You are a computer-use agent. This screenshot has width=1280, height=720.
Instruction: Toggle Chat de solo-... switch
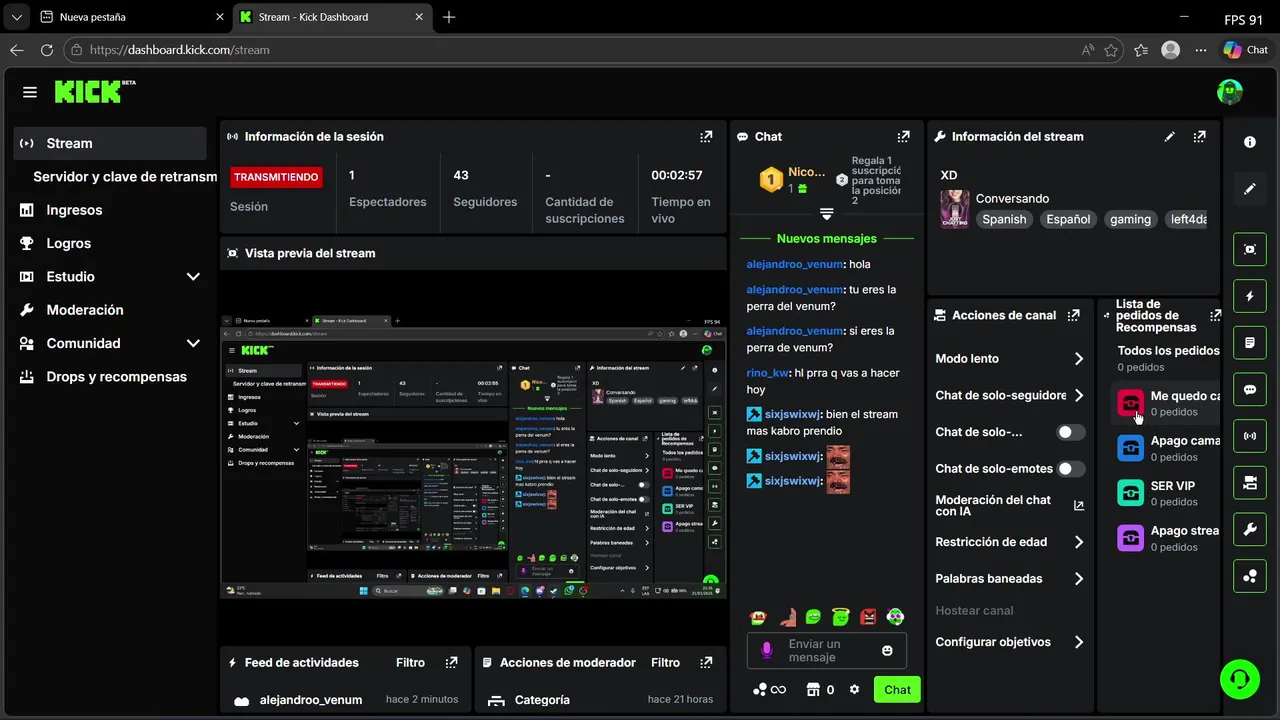tap(1071, 432)
